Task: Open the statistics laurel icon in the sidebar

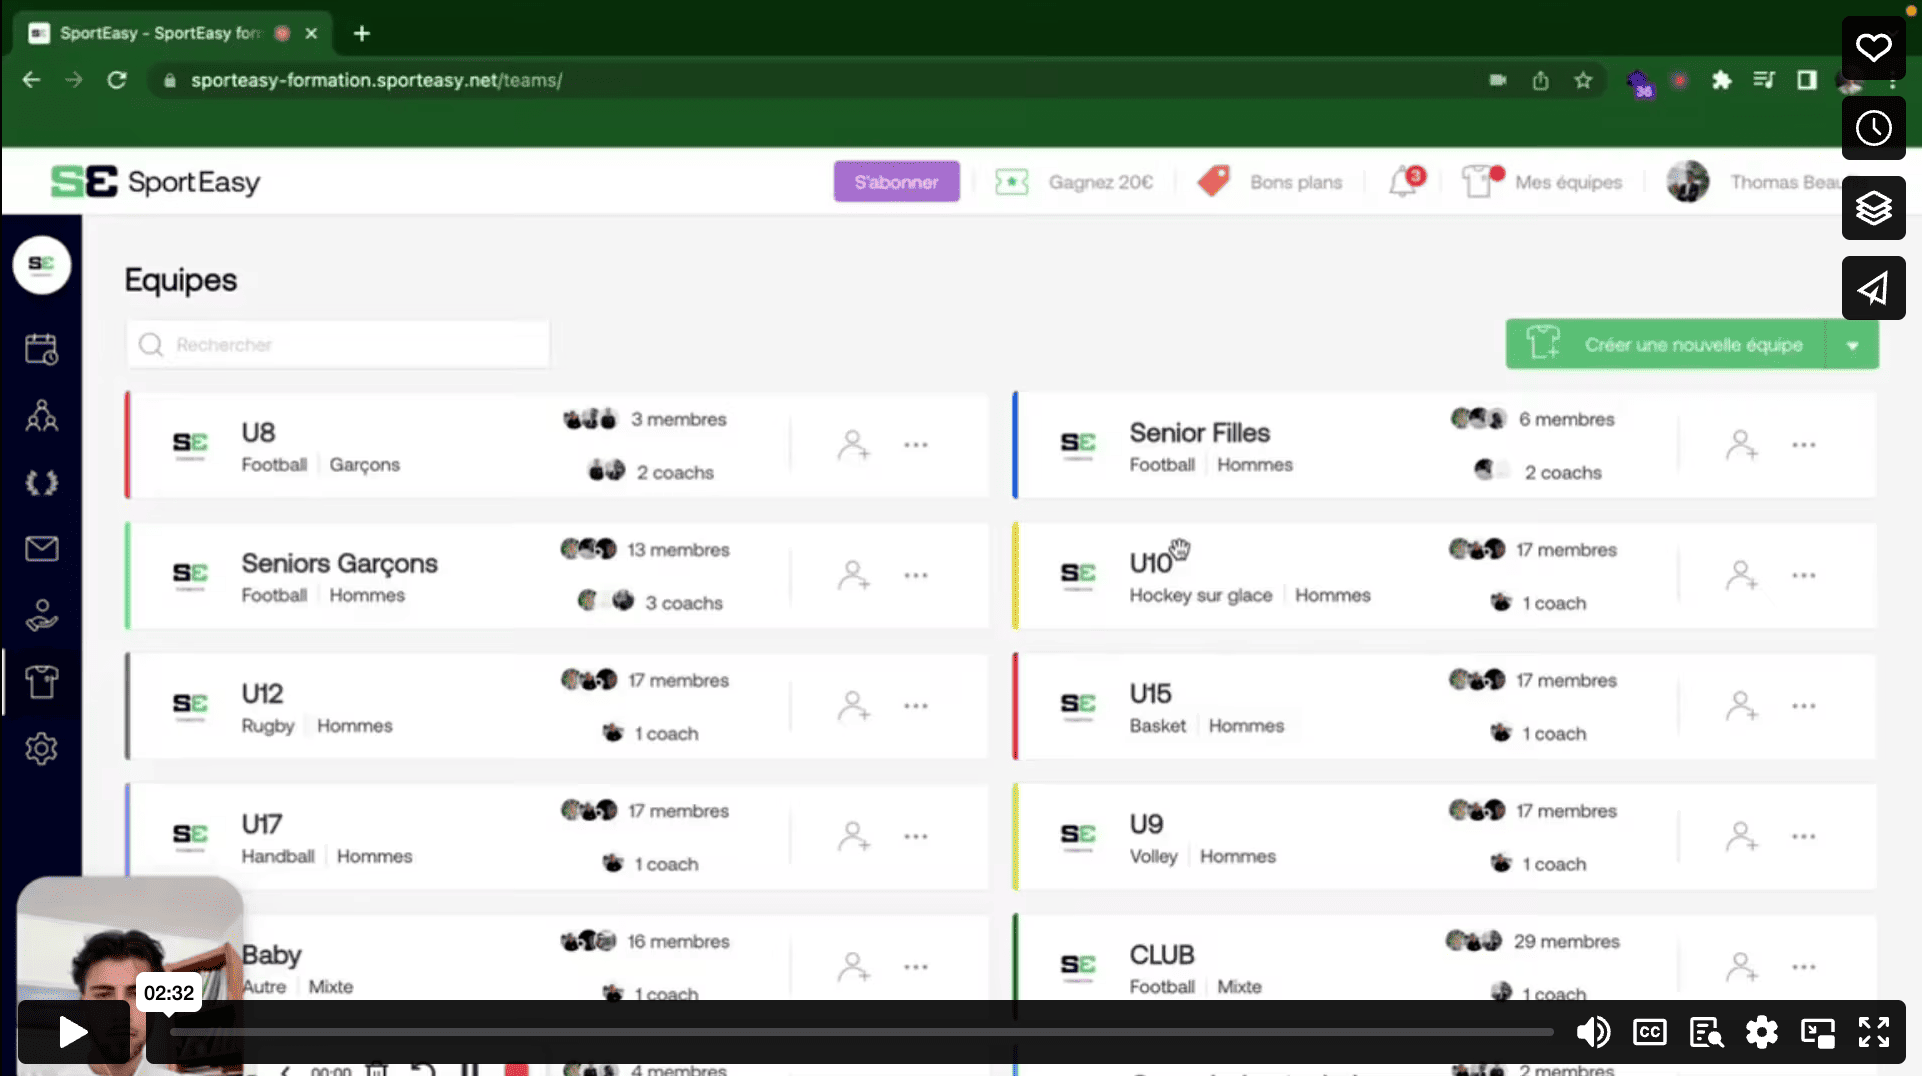Action: point(41,483)
